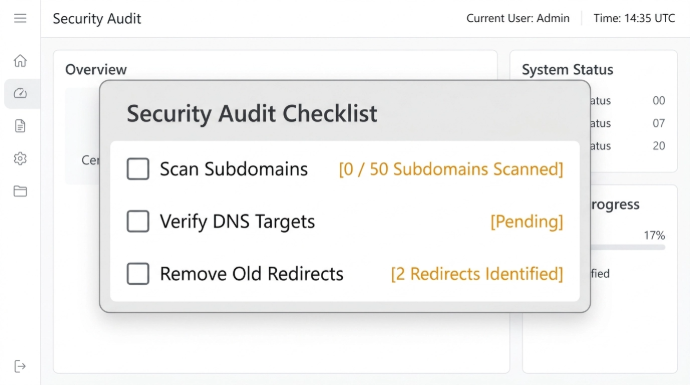Click the Scan Subdomains label

tap(234, 169)
